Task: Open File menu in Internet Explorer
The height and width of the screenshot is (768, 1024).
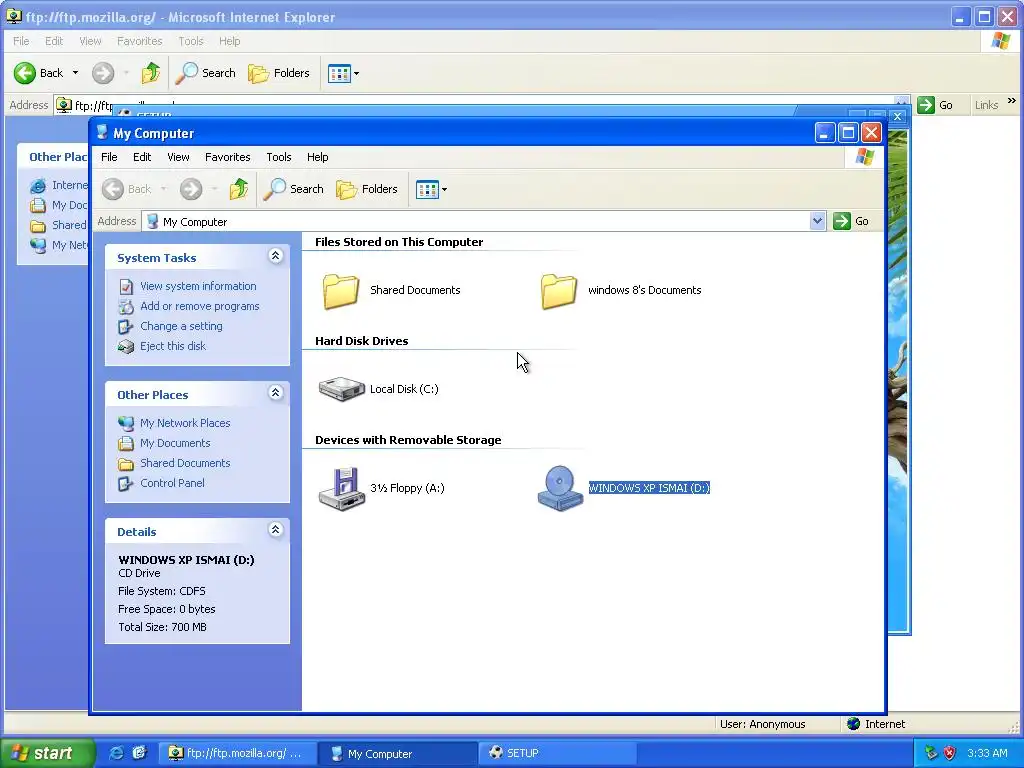Action: [x=21, y=41]
